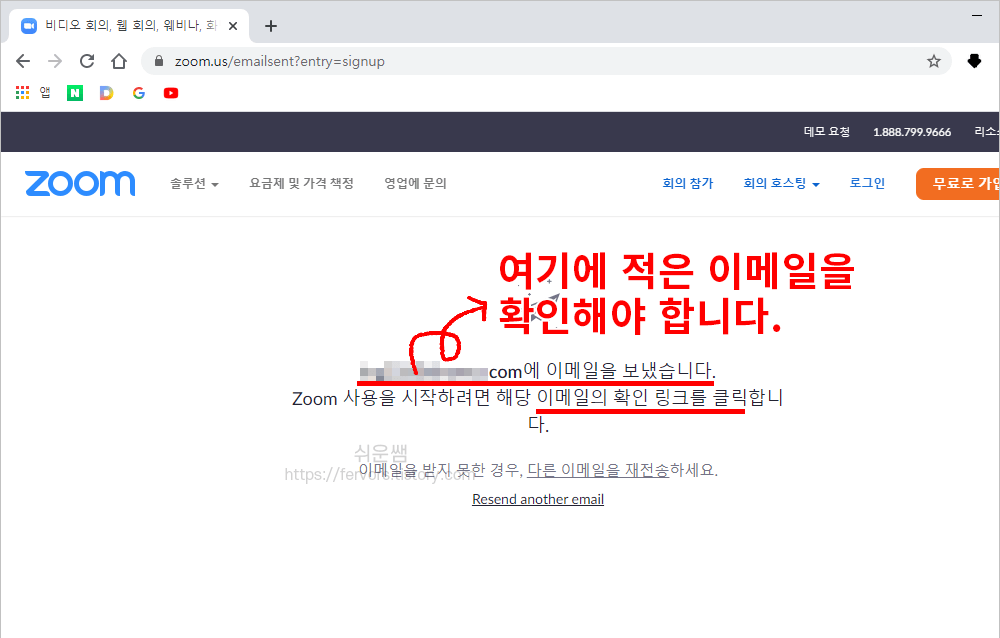This screenshot has height=638, width=1000.
Task: Click the 회의 참가 link
Action: pos(688,184)
